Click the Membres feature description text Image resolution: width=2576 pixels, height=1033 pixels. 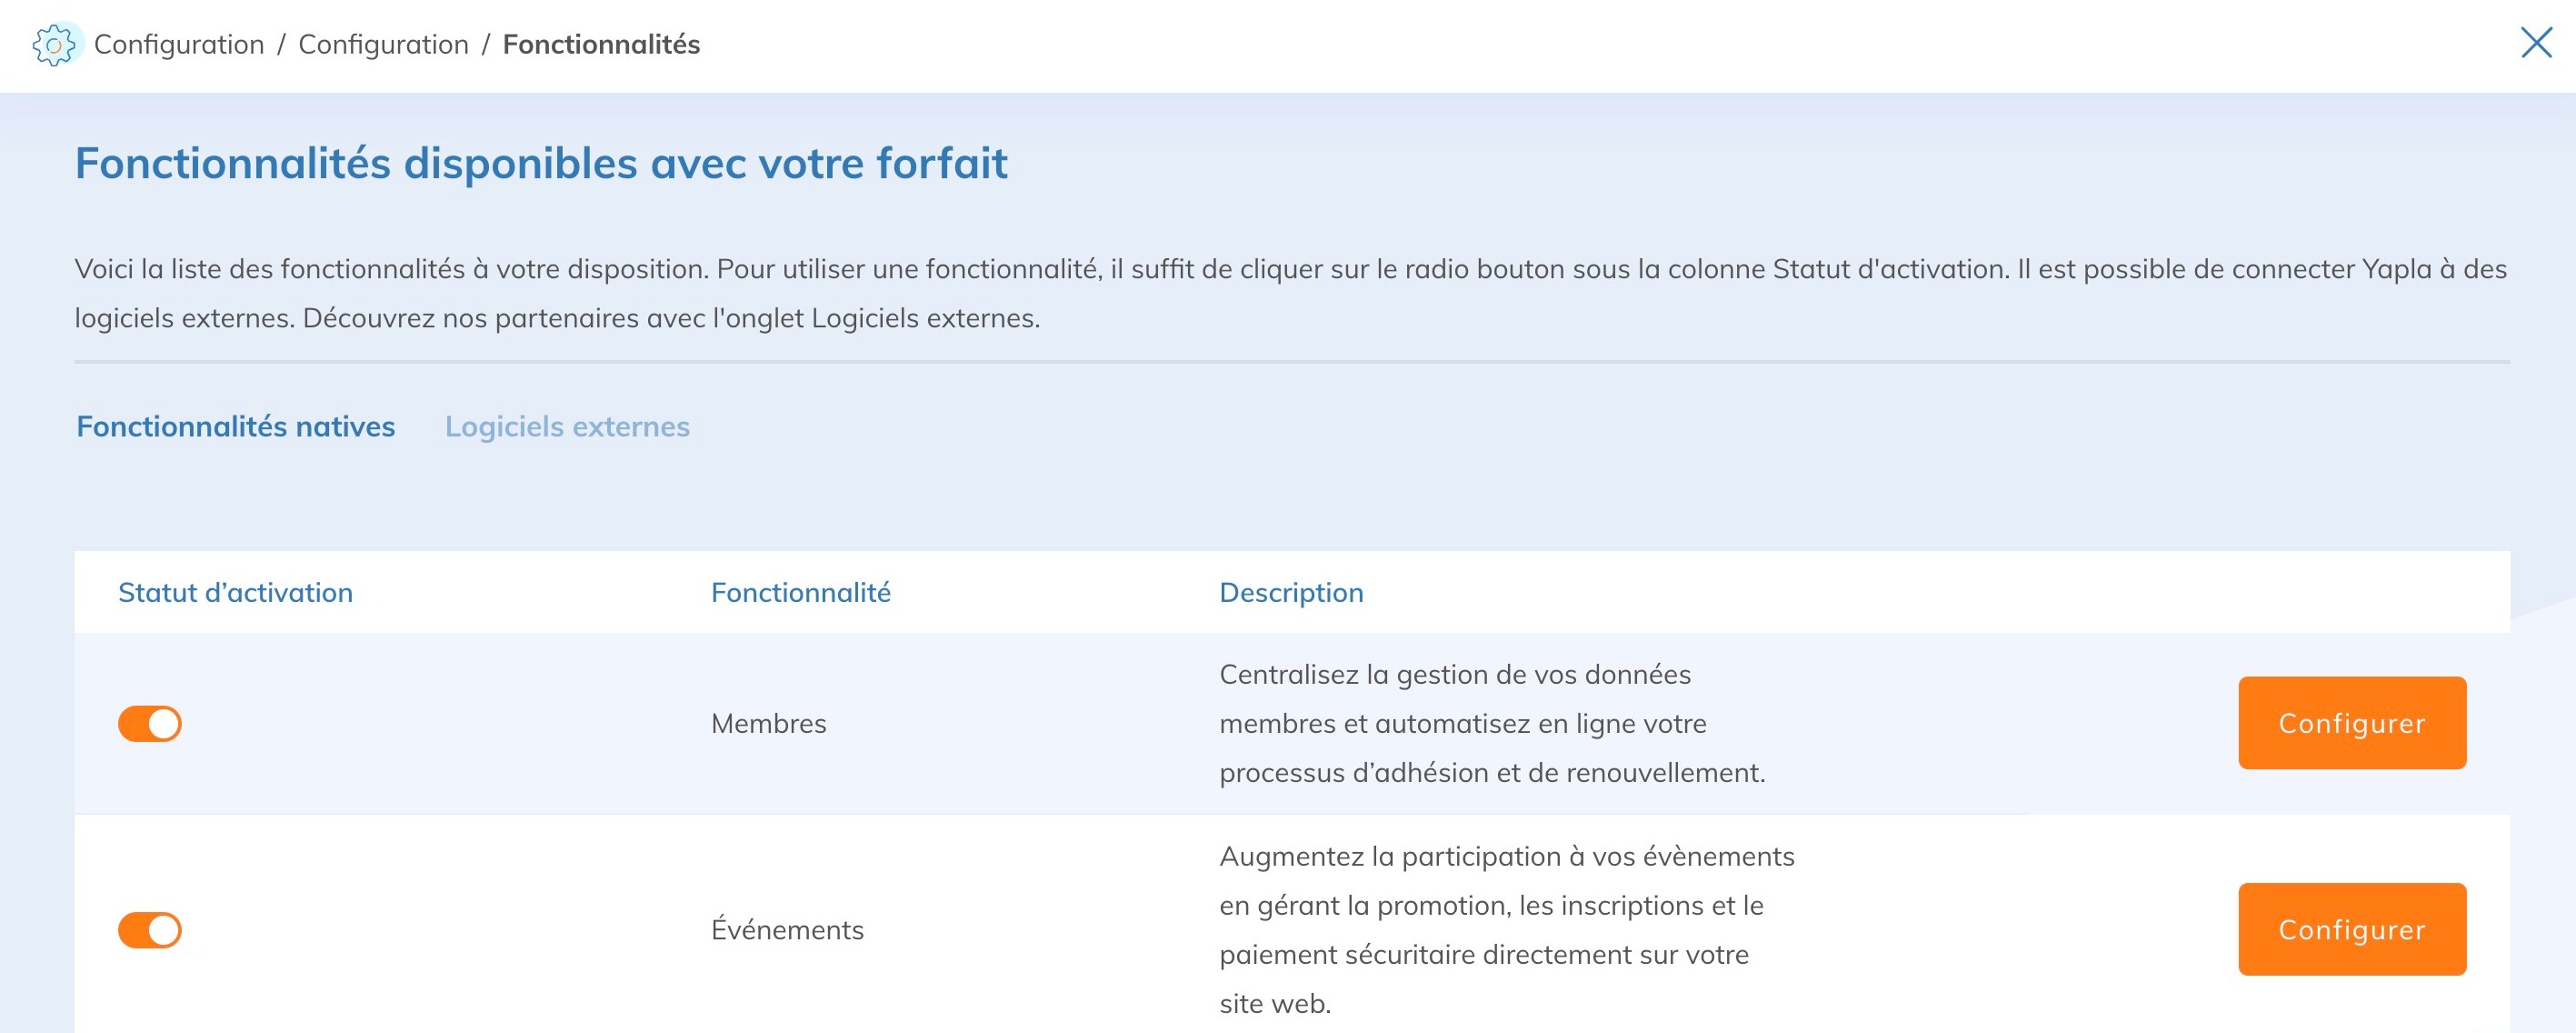coord(1490,723)
